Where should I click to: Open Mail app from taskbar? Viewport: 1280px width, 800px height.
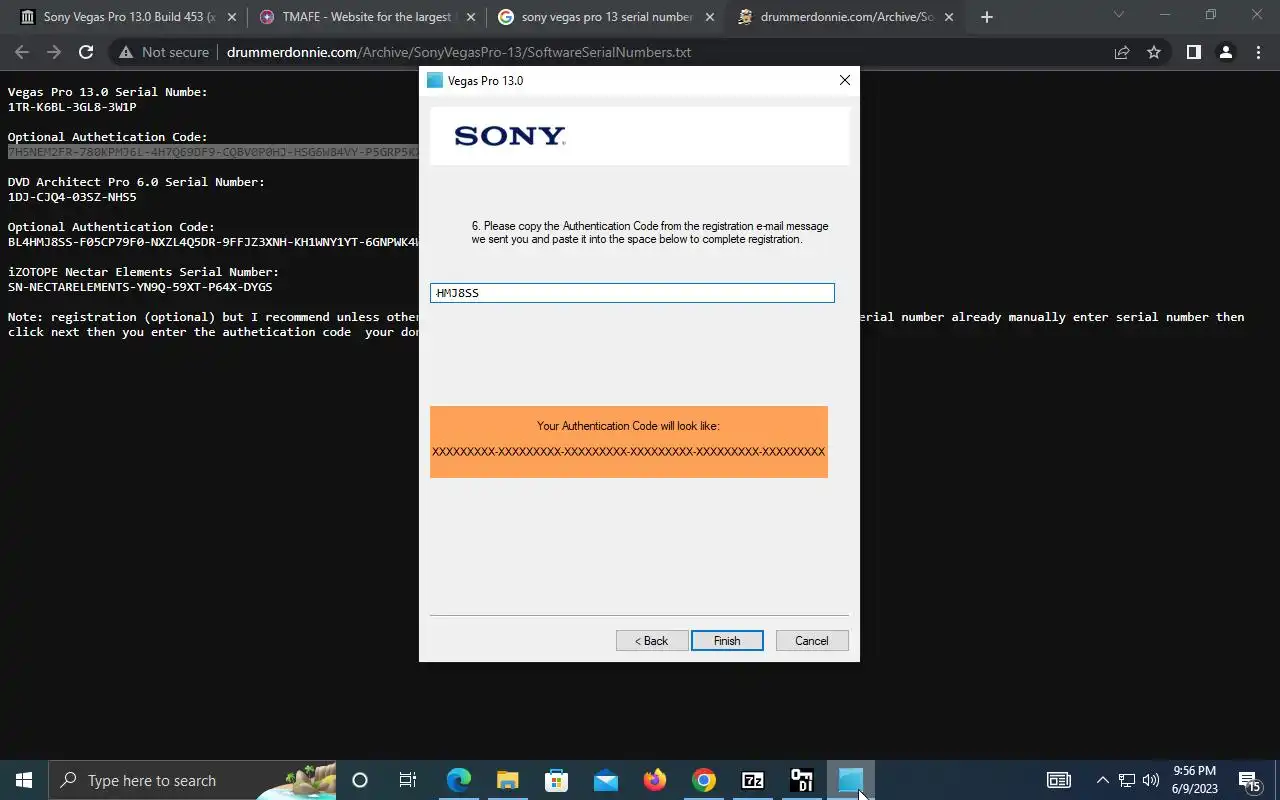coord(605,780)
